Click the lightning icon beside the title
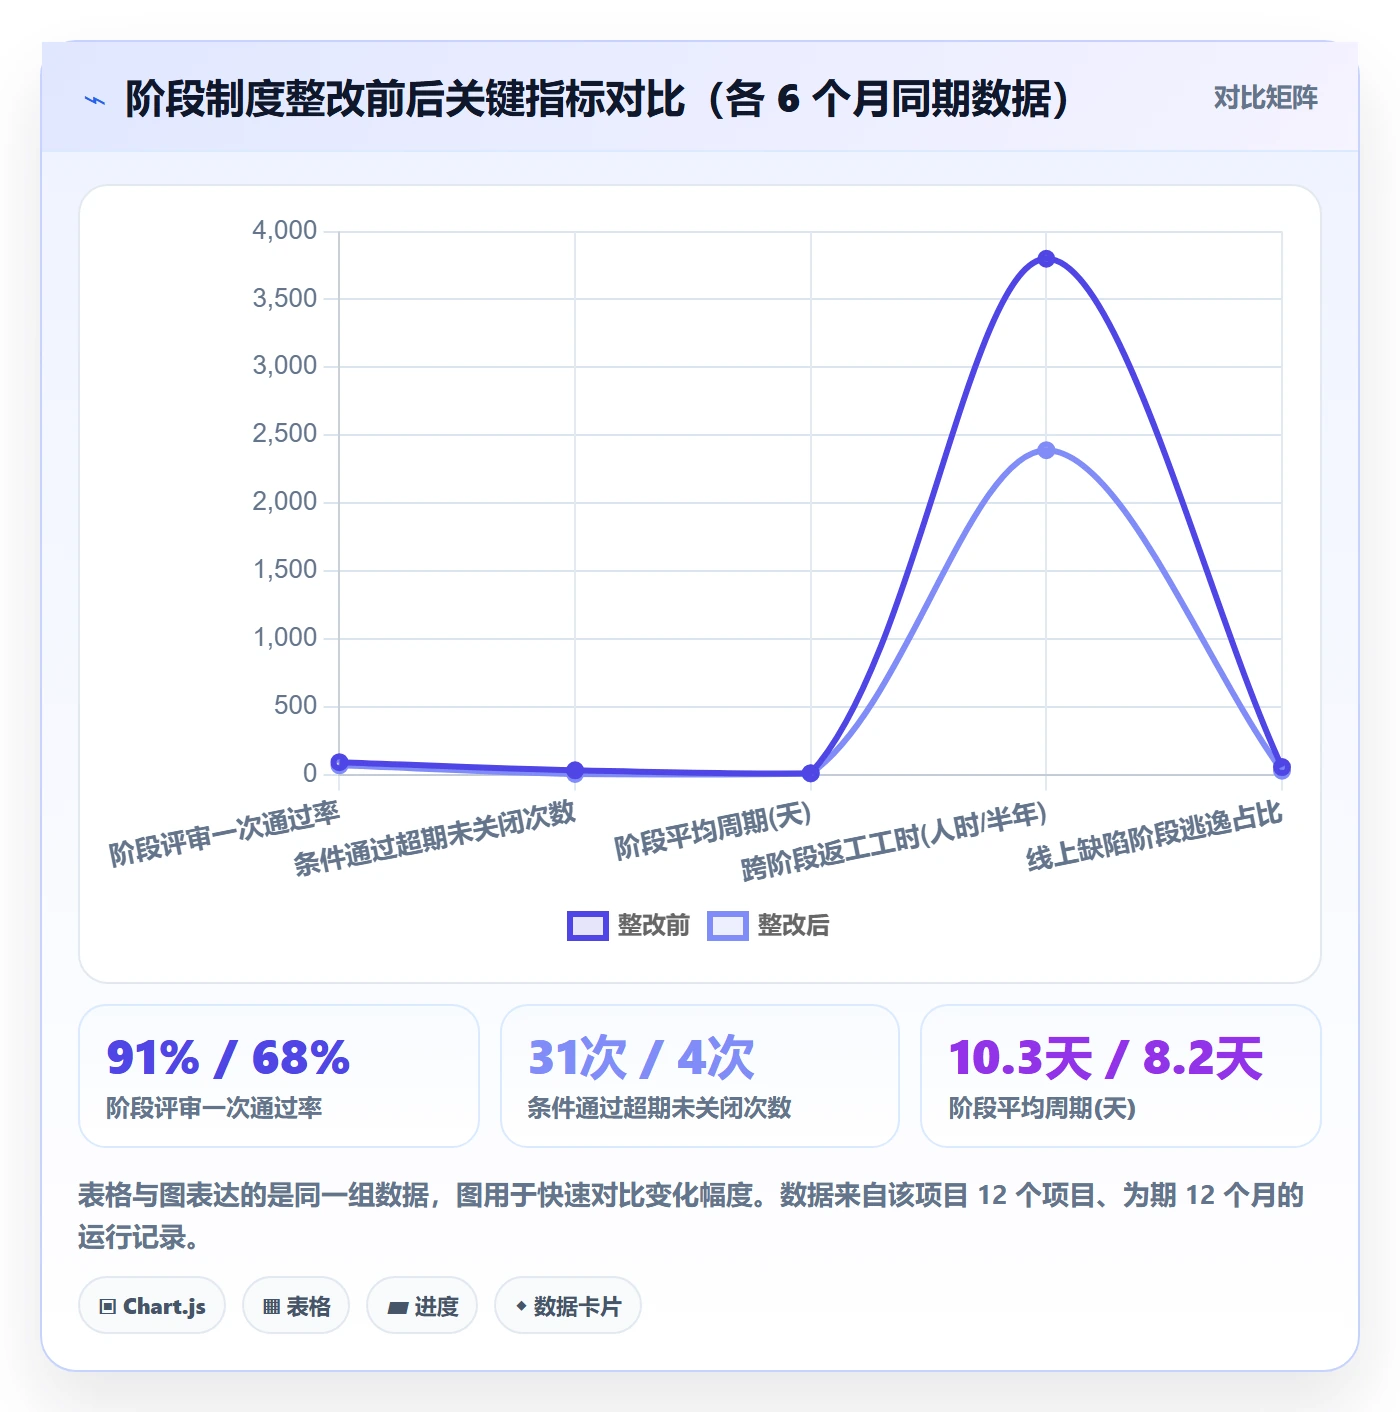 [95, 100]
